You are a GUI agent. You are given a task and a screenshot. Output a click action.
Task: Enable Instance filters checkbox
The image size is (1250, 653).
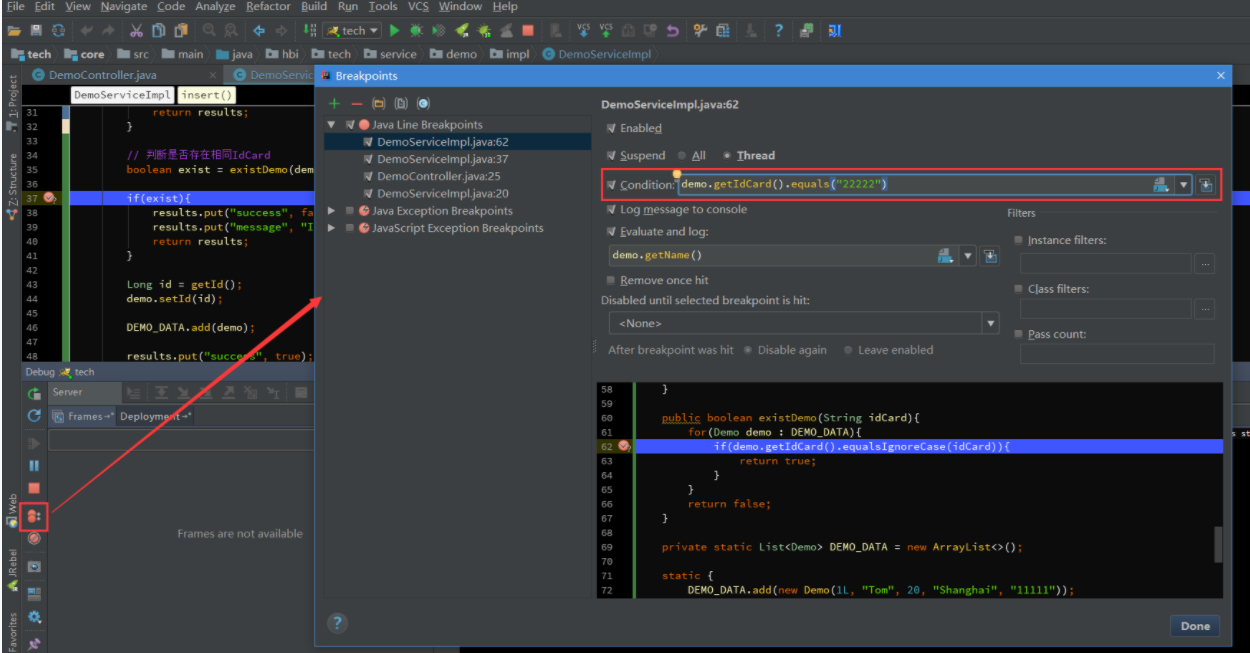pos(1019,241)
